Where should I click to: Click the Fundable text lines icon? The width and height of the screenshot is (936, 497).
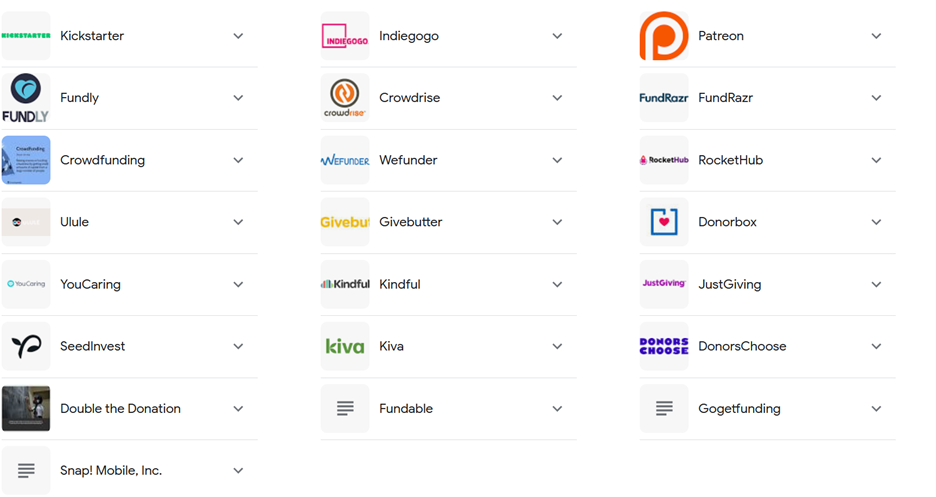point(345,409)
